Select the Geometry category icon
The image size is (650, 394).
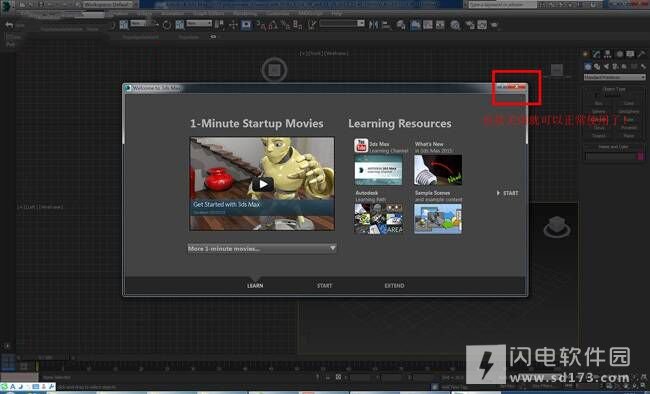(588, 66)
